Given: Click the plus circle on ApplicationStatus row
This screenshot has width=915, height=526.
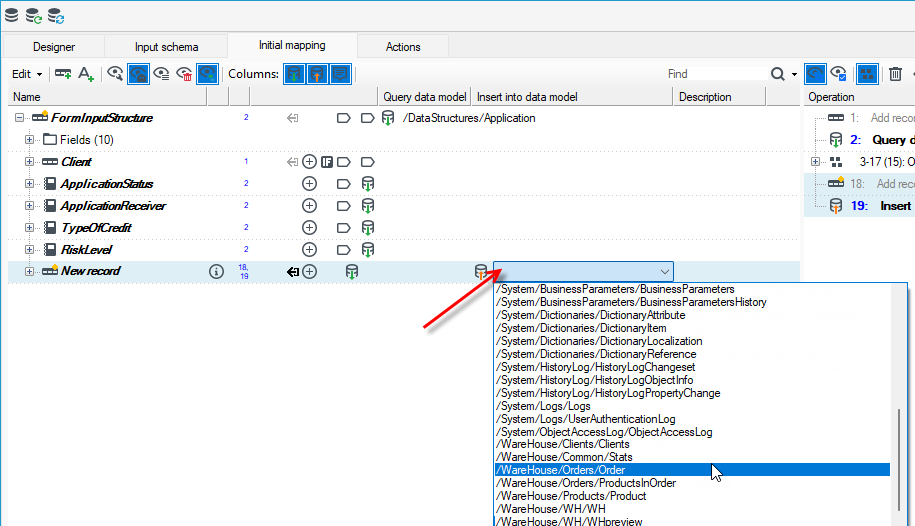Looking at the screenshot, I should pos(309,184).
